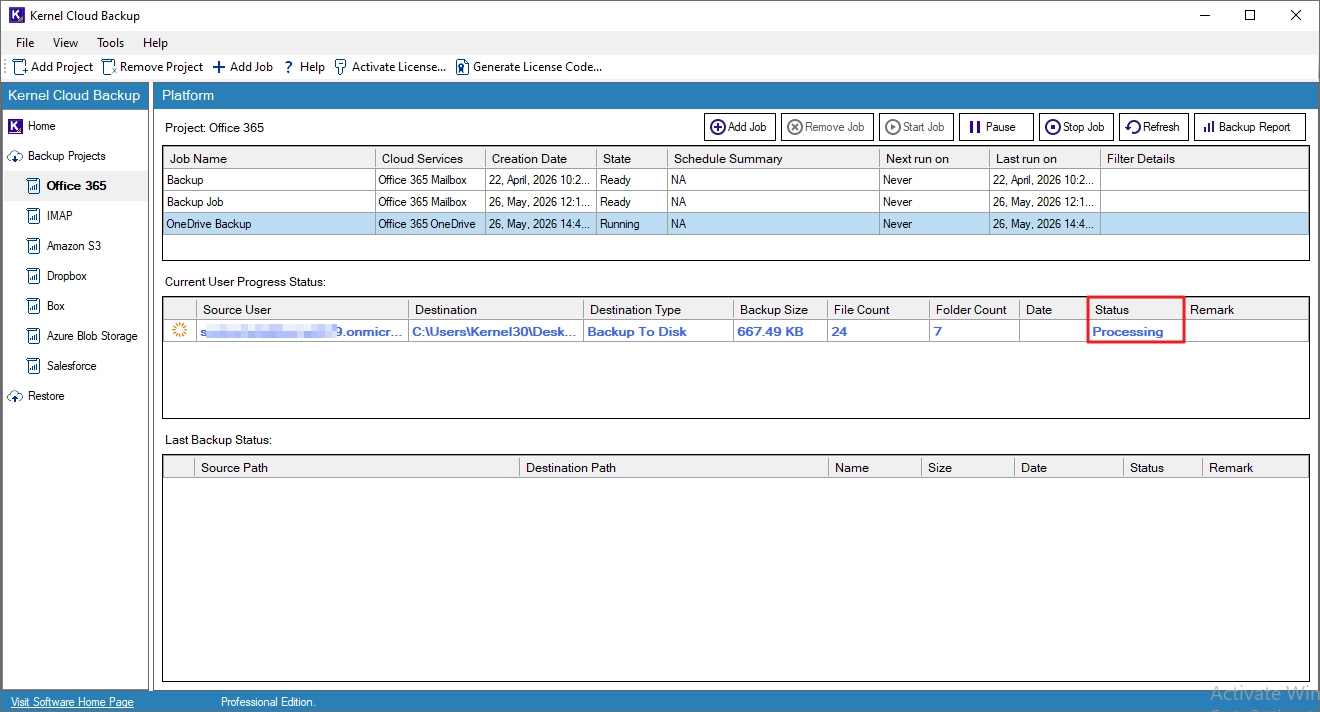Click the Remove Job button
This screenshot has width=1320, height=712.
(x=827, y=127)
